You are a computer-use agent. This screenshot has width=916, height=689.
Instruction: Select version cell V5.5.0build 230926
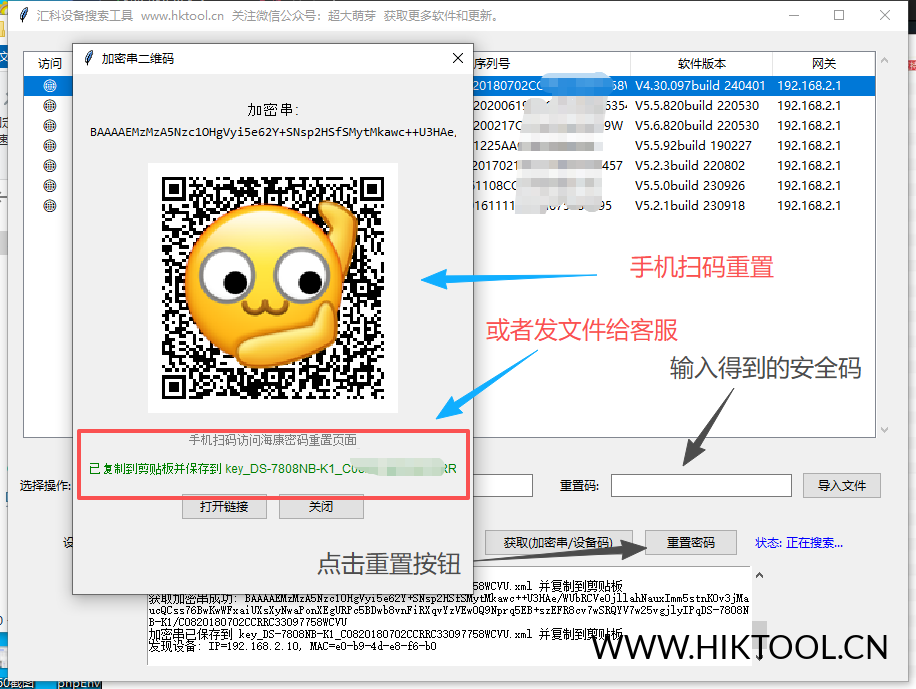(x=690, y=186)
